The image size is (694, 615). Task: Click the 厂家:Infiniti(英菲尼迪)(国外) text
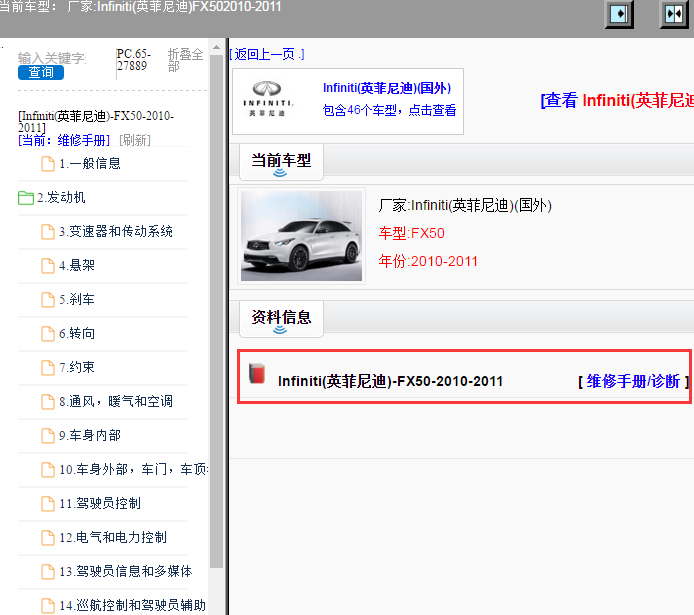[465, 206]
